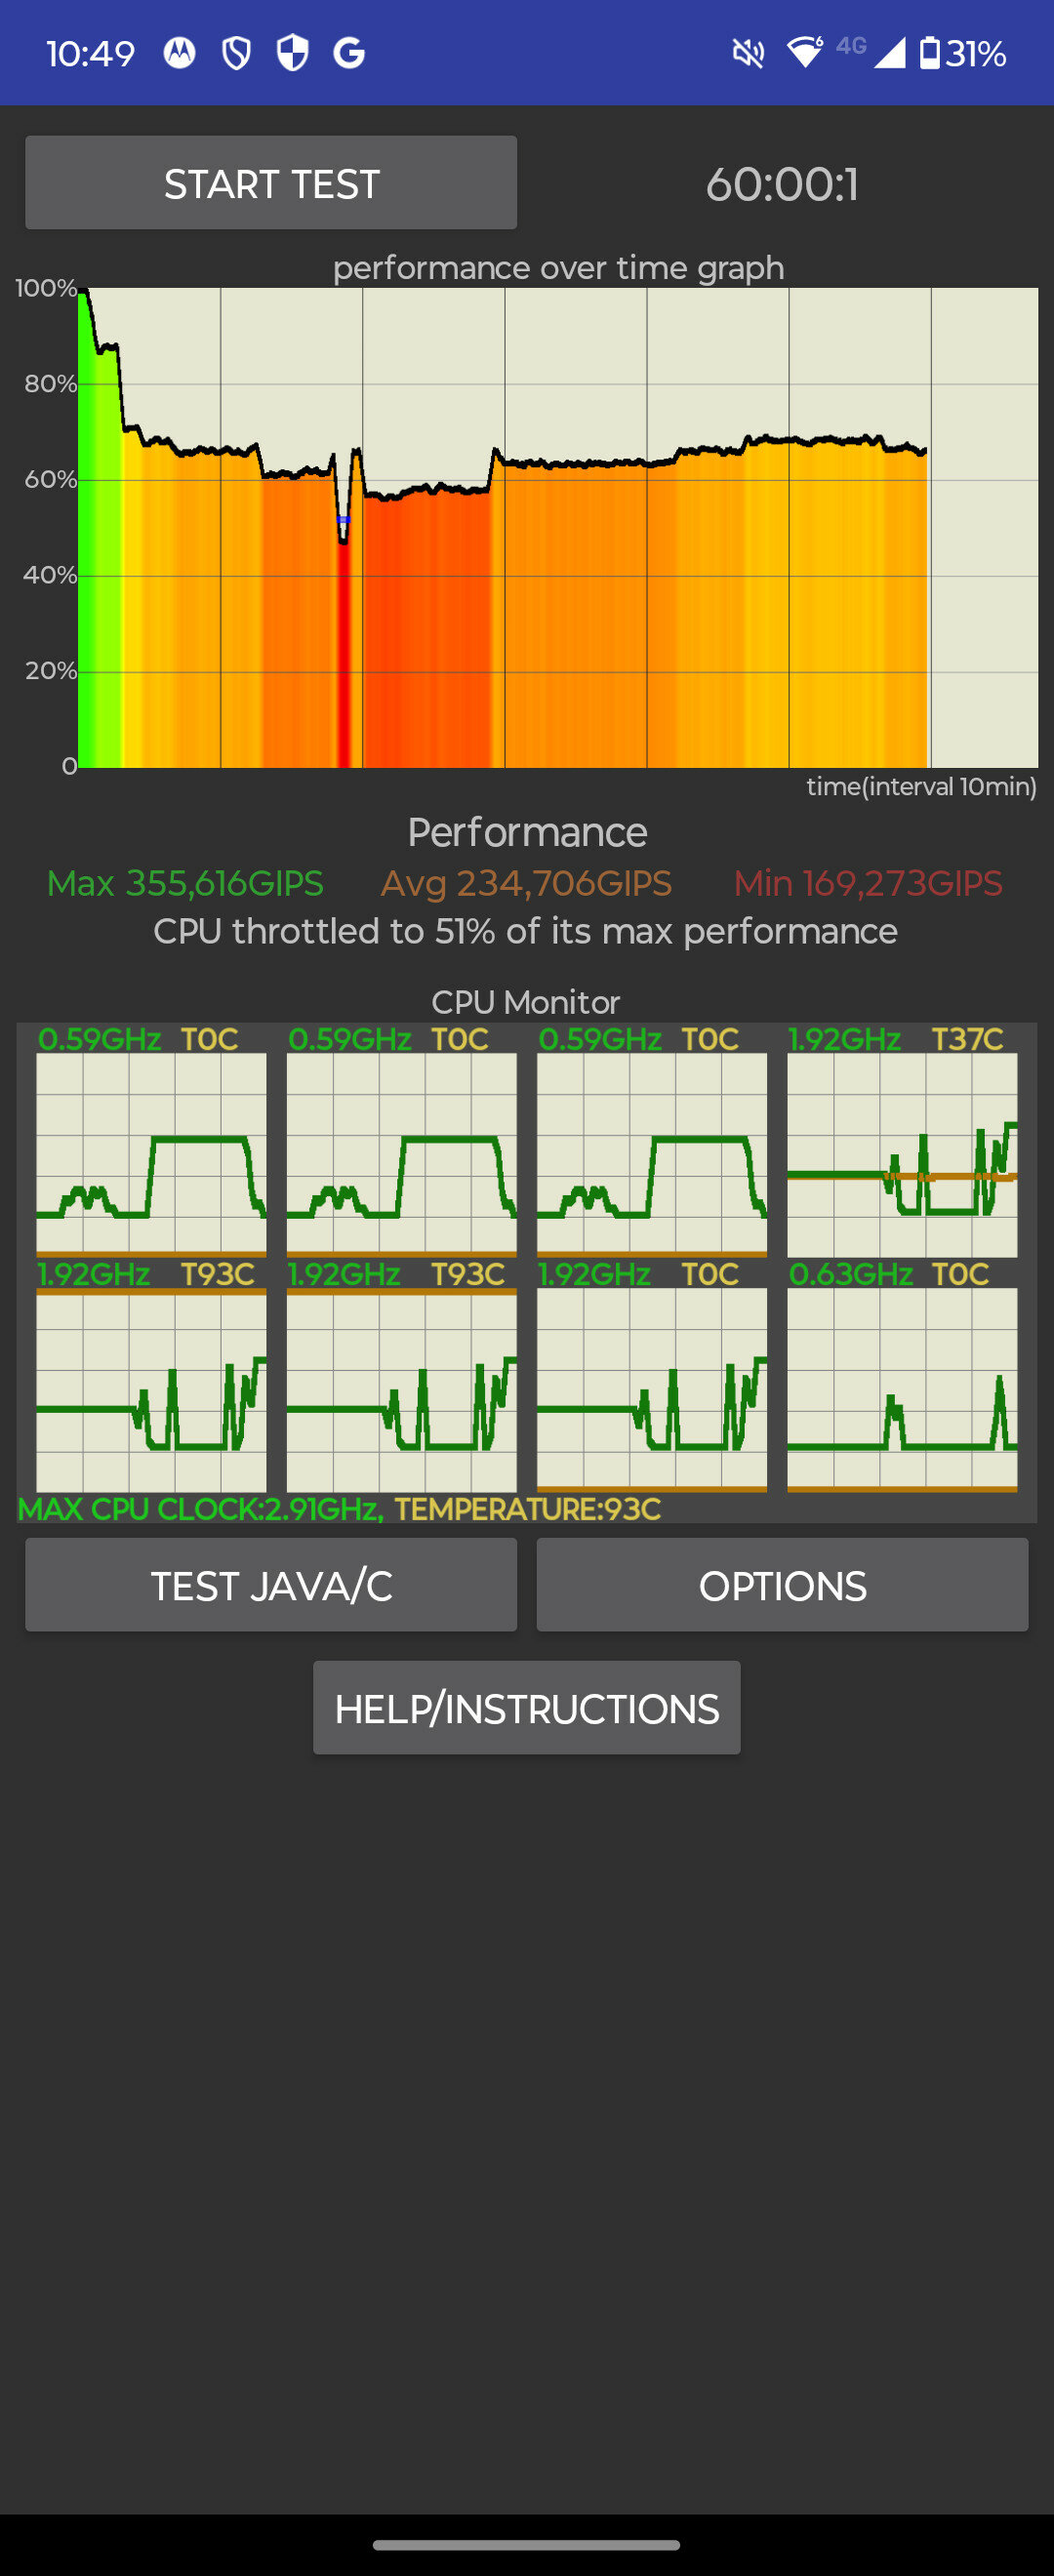Viewport: 1054px width, 2576px height.
Task: Tap the 60:00:1 elapsed timer
Action: click(782, 184)
